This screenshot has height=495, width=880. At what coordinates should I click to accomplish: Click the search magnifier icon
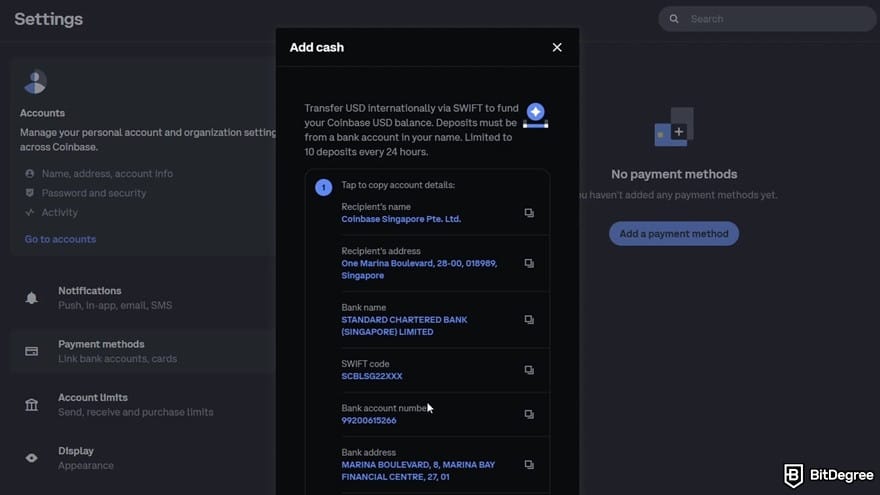click(x=673, y=19)
